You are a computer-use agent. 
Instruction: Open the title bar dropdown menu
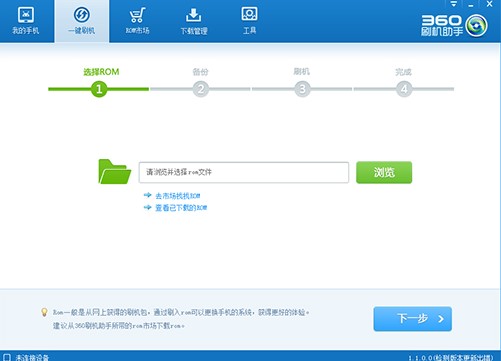tap(454, 4)
